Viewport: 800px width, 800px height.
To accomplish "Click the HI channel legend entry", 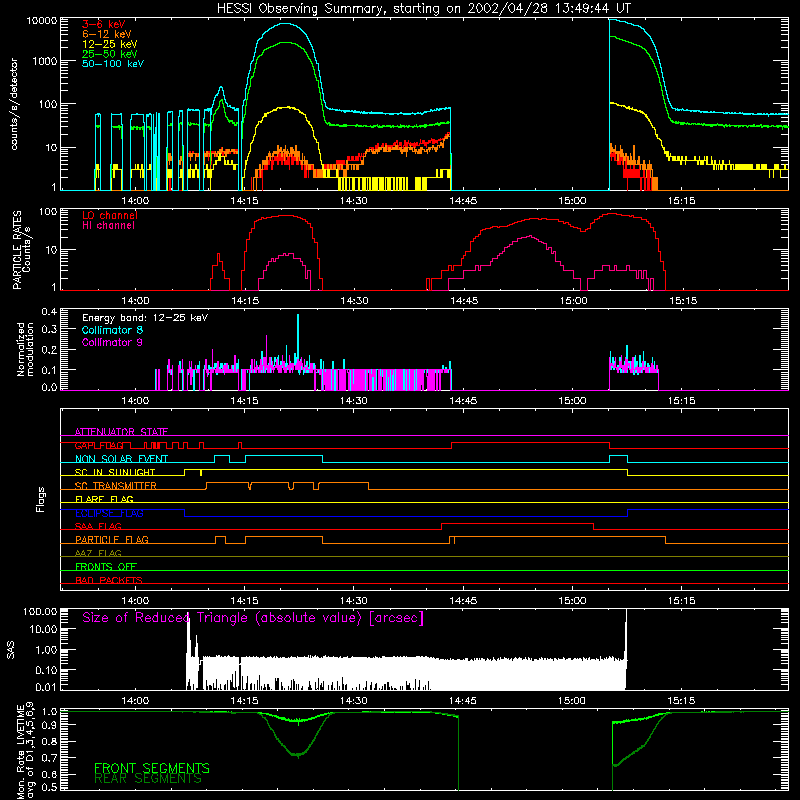I will pos(108,226).
